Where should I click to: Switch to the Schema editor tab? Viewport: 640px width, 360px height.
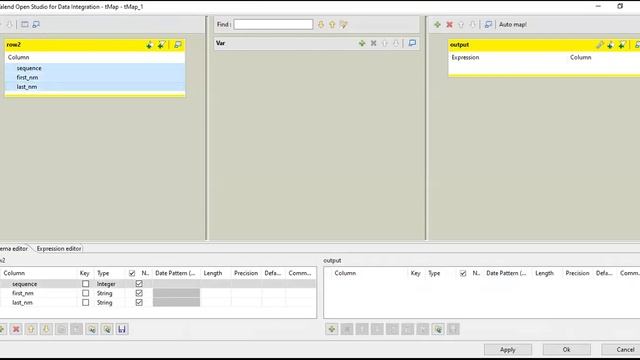pos(14,249)
